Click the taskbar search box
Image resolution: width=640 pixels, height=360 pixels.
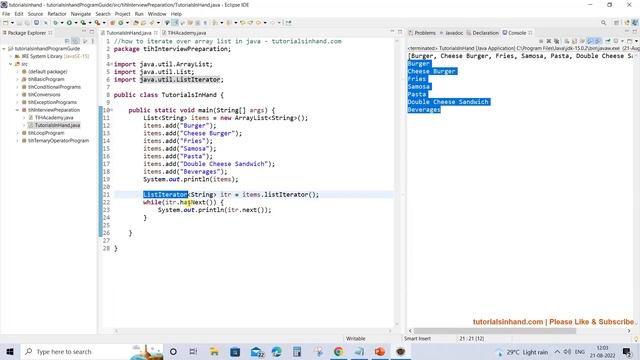click(x=91, y=351)
